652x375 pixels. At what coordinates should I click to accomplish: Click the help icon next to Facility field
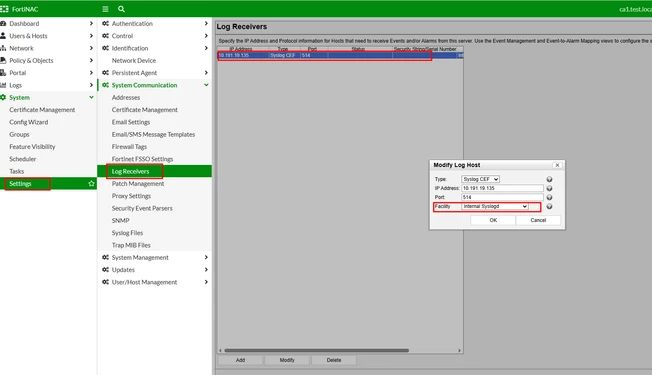coord(549,207)
